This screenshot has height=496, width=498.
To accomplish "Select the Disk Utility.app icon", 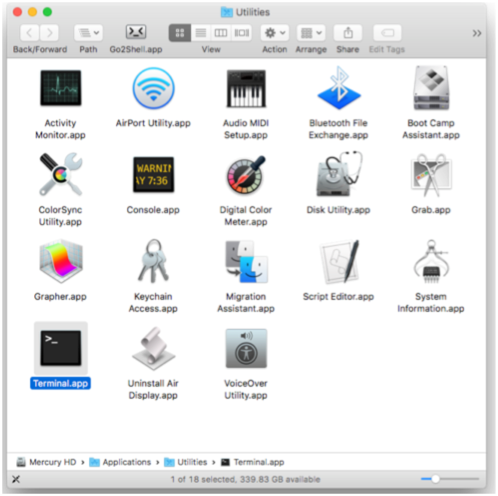I will click(x=339, y=174).
